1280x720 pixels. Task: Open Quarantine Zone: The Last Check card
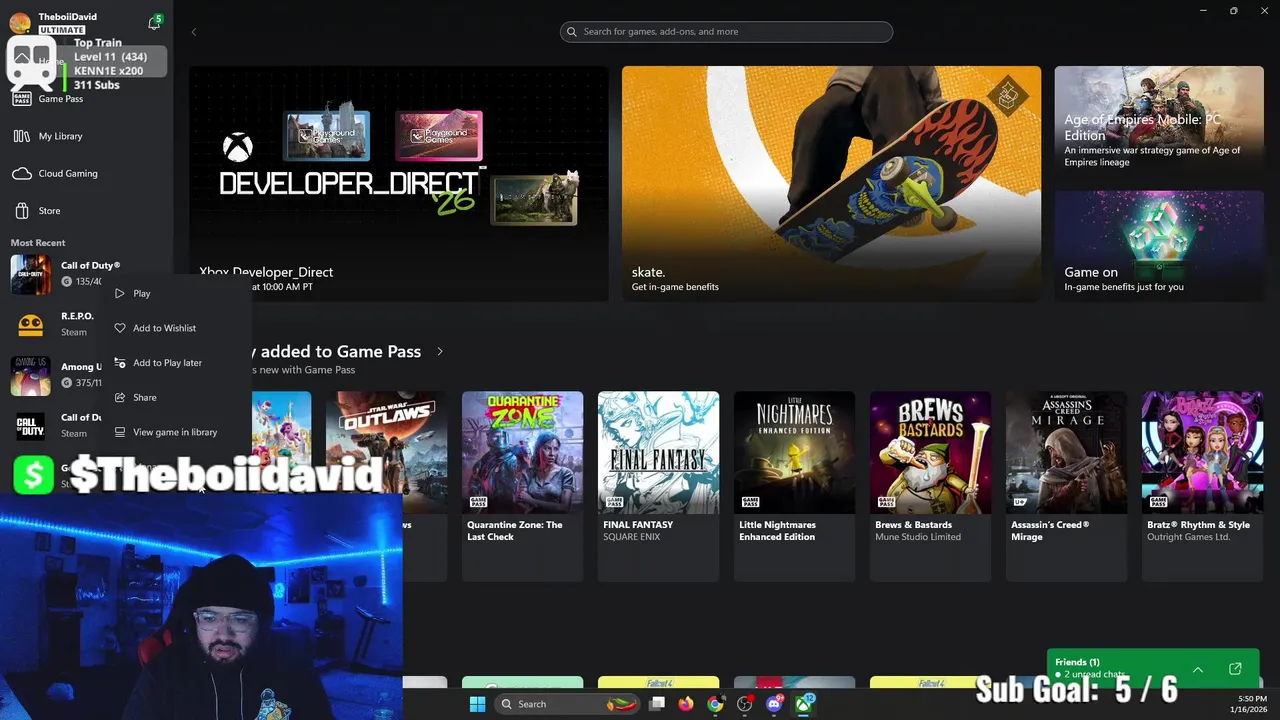coord(522,486)
